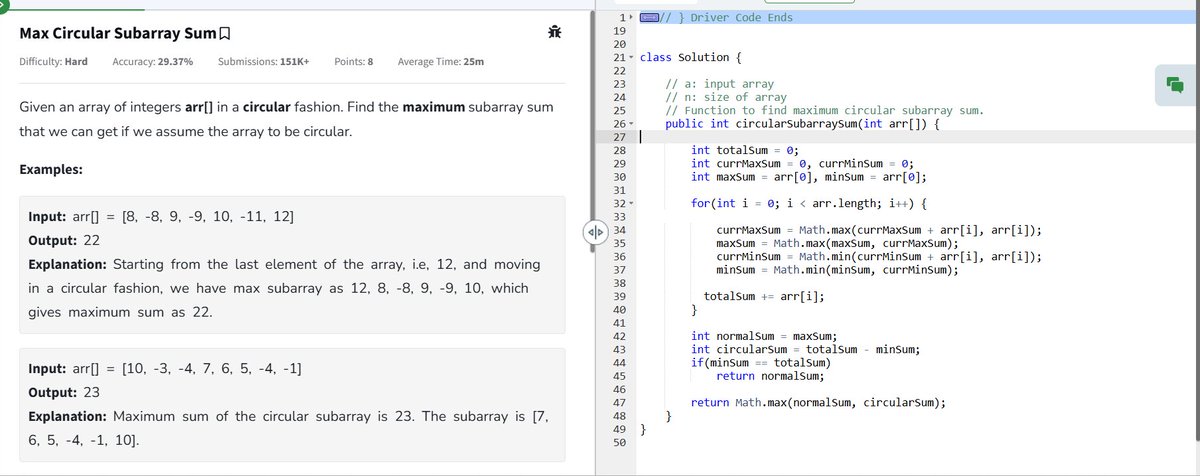The height and width of the screenshot is (476, 1200).
Task: Click the Max Circular Subarray Sum title
Action: pyautogui.click(x=117, y=35)
